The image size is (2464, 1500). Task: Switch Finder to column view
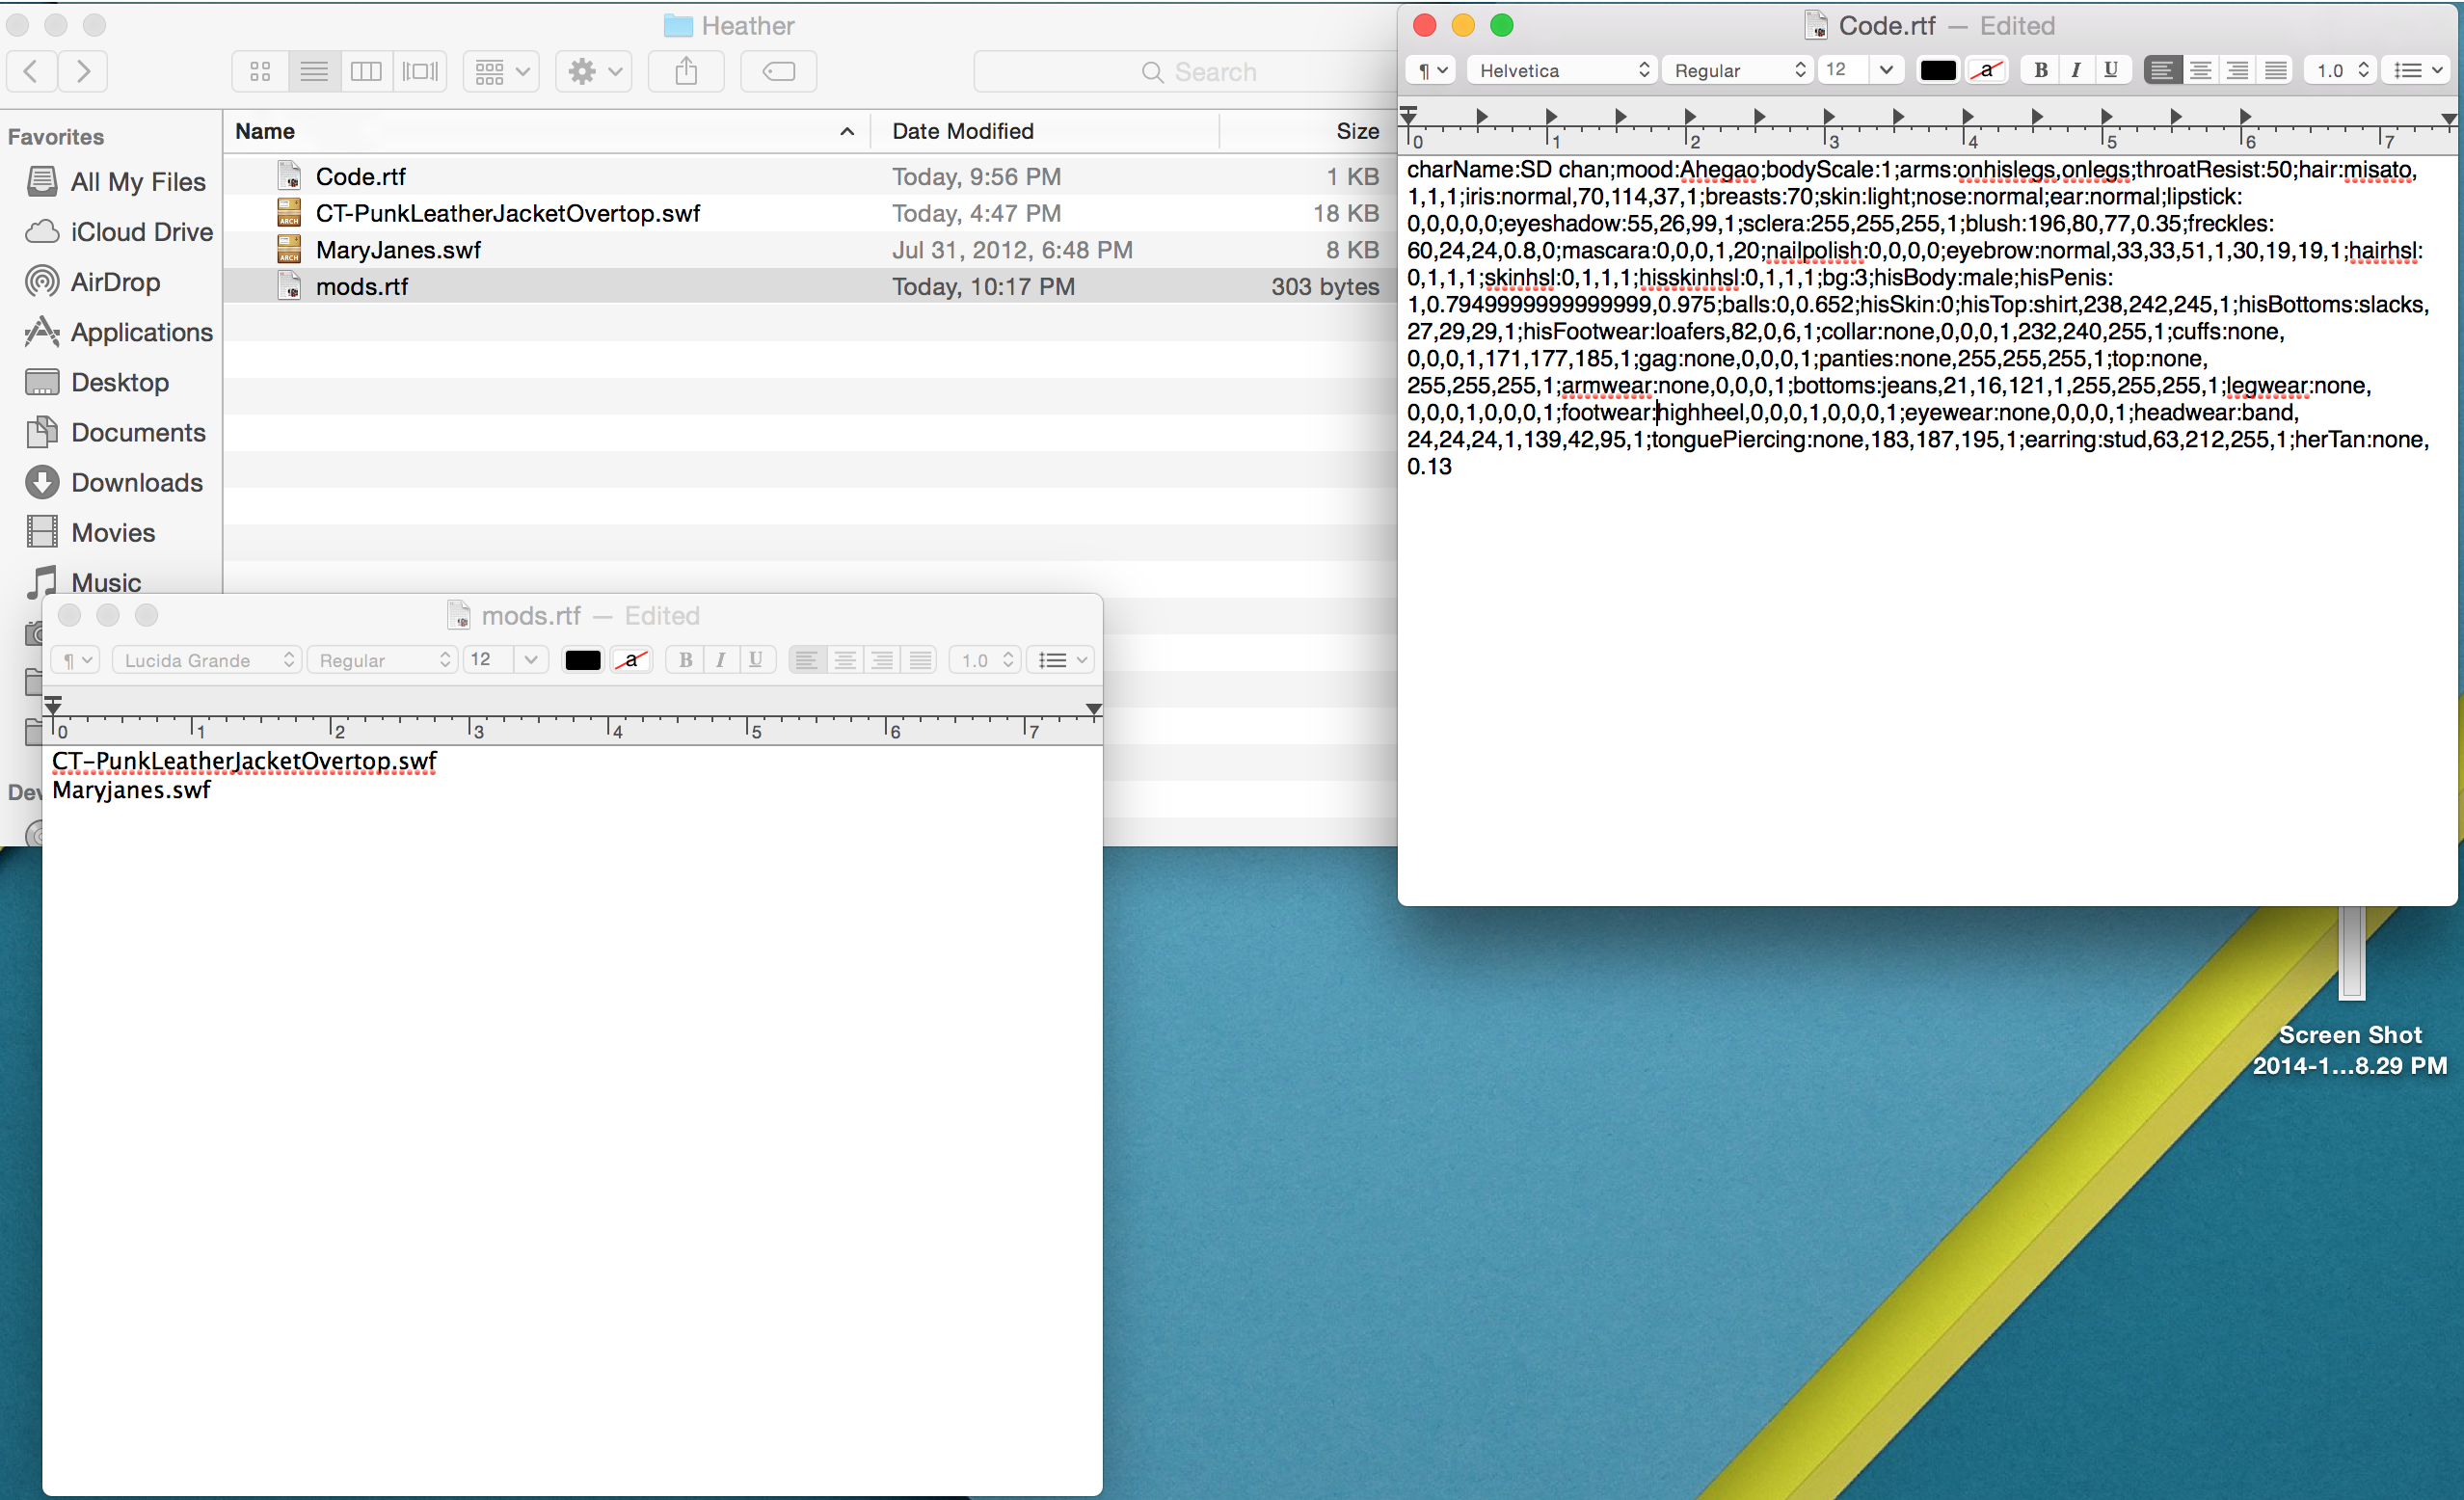(366, 71)
